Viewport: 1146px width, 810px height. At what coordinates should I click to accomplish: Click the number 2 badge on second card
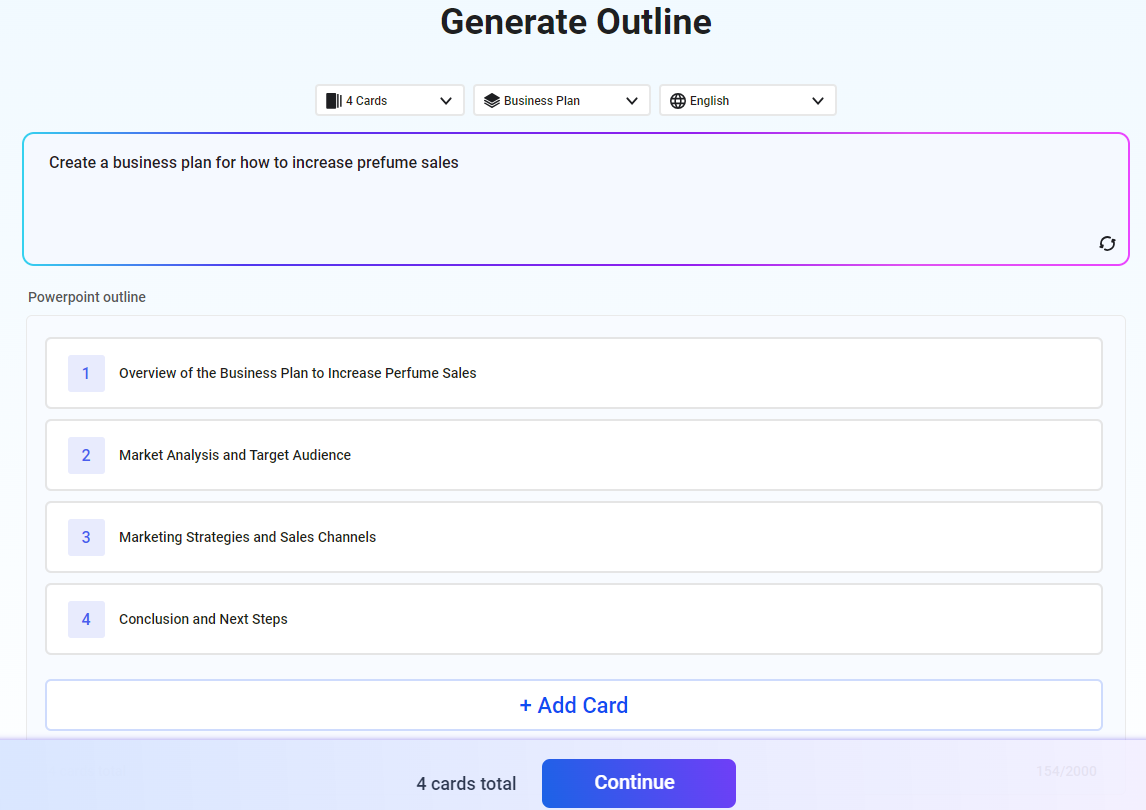coord(86,455)
